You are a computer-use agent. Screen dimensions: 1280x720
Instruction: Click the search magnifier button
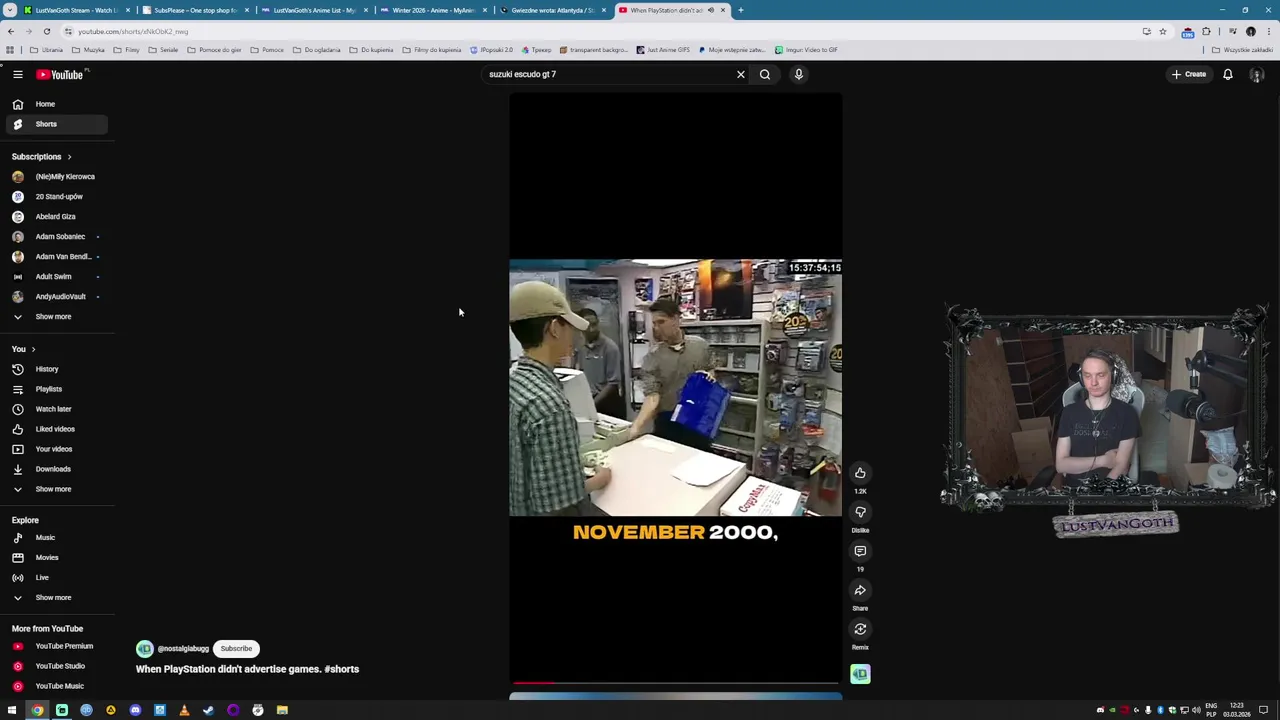765,74
